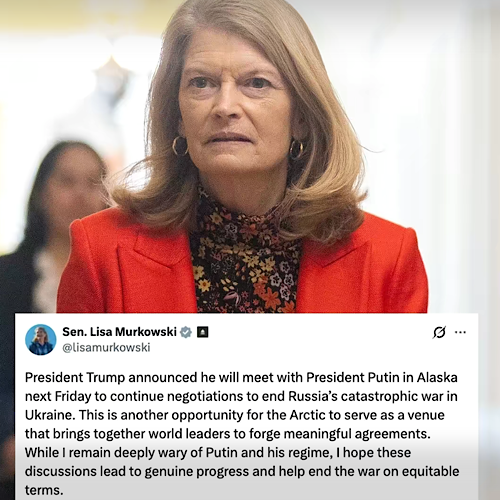The image size is (500, 500).
Task: Click the floral scarf in the photo
Action: 247,260
